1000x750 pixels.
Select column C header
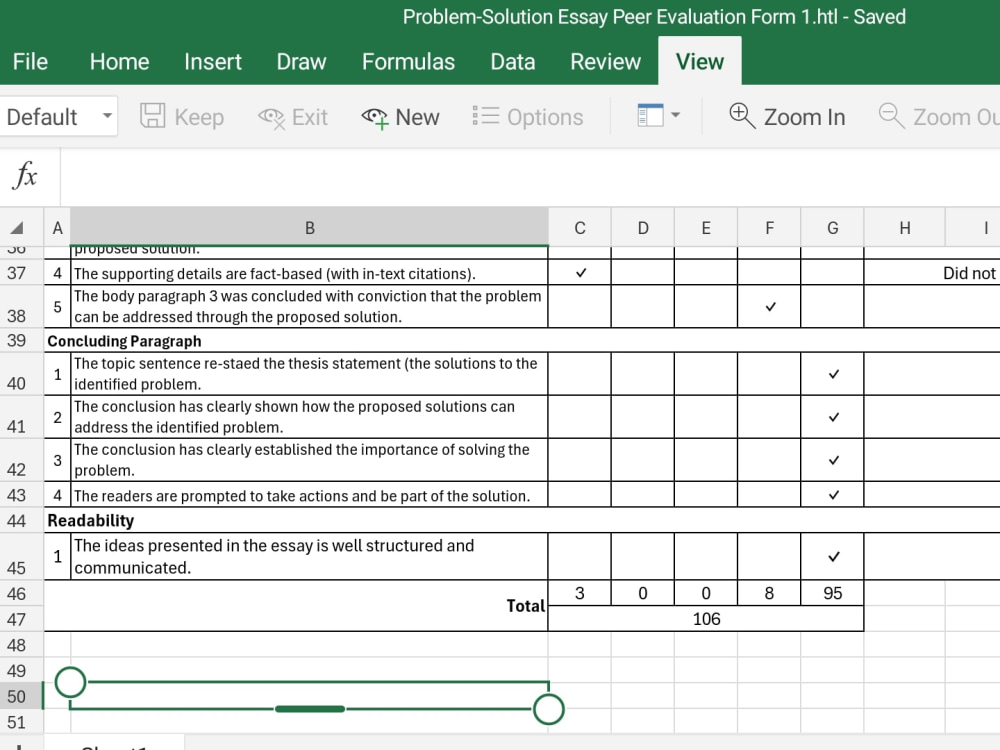pyautogui.click(x=580, y=228)
